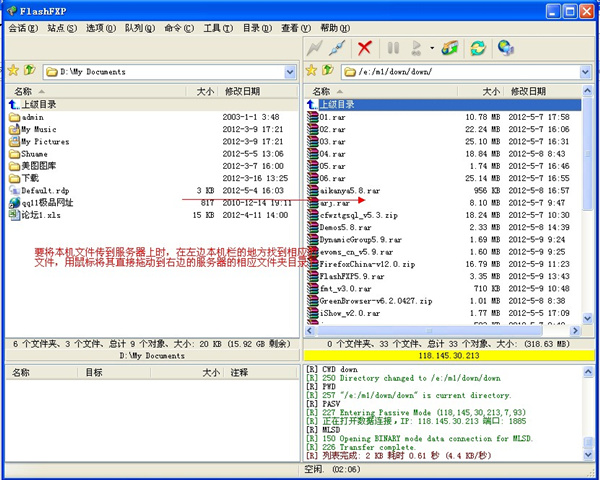Click the Disconnect plug icon in toolbar
Image resolution: width=600 pixels, height=480 pixels.
[x=338, y=48]
